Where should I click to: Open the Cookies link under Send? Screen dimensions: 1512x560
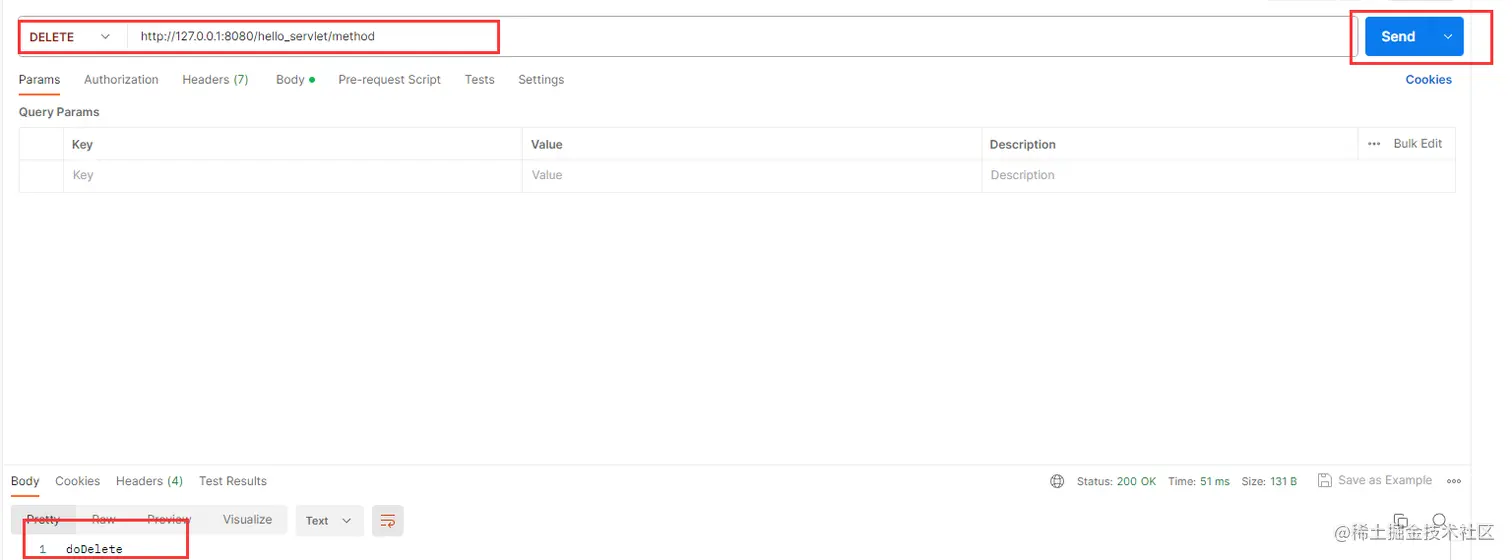1428,80
